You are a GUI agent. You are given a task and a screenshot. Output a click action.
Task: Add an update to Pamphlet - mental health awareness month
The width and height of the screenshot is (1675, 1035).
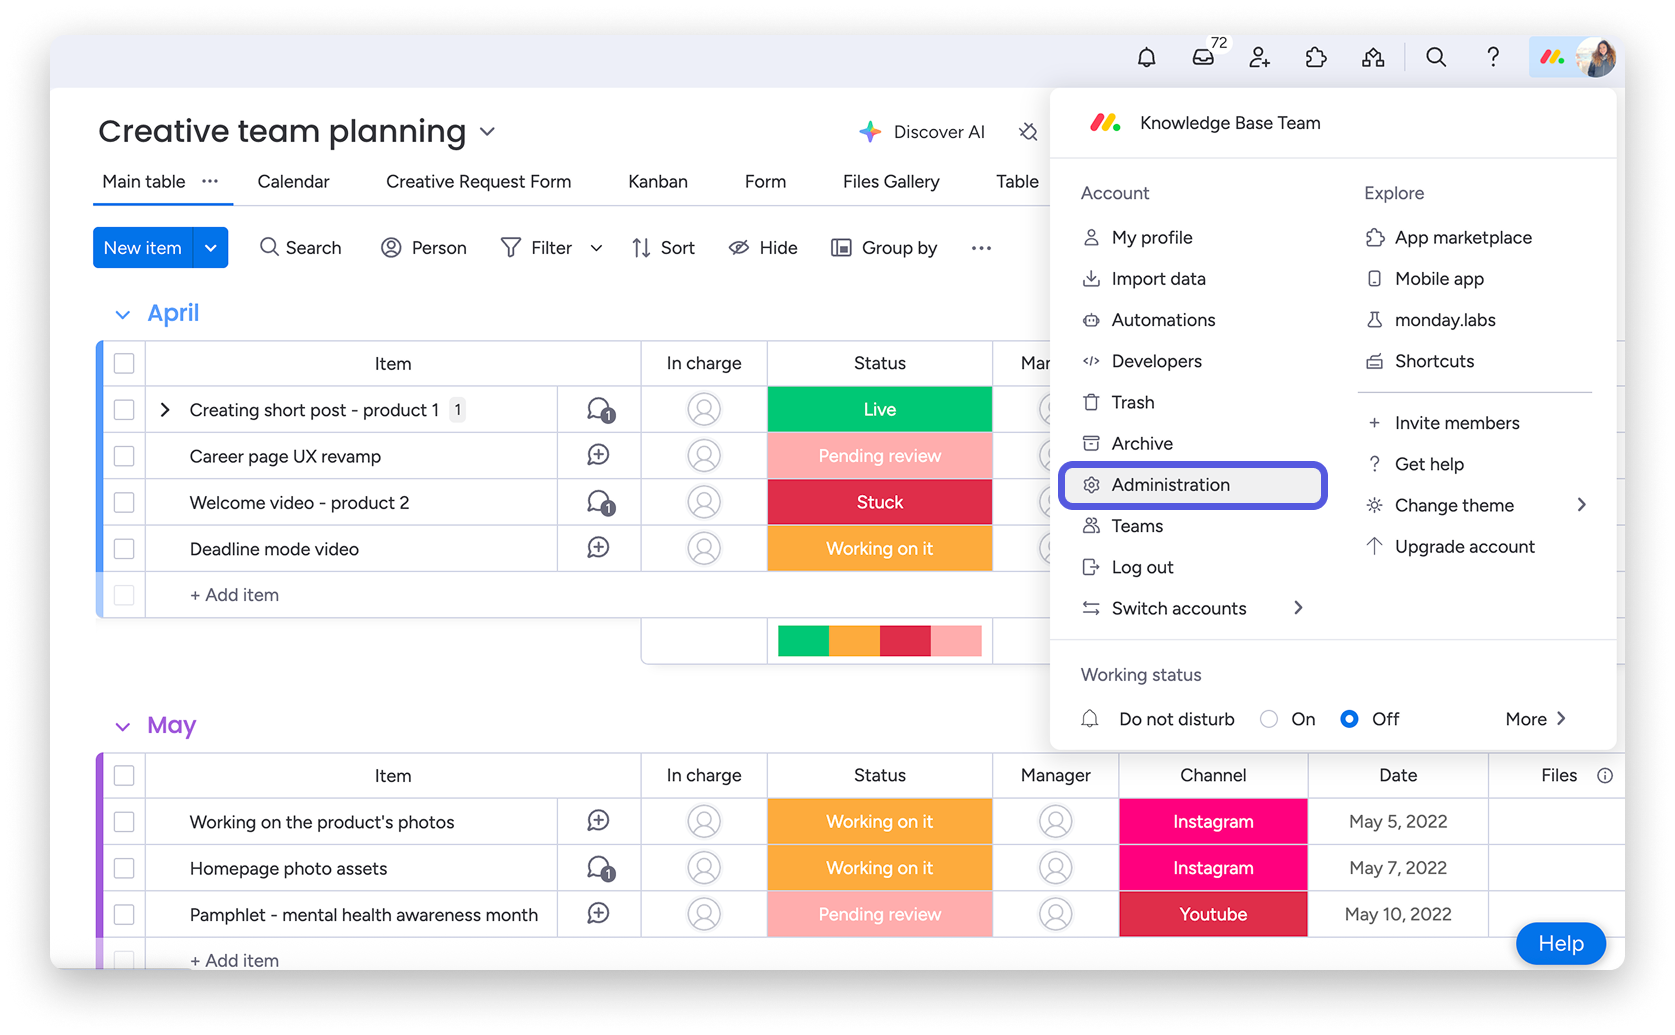pos(598,913)
